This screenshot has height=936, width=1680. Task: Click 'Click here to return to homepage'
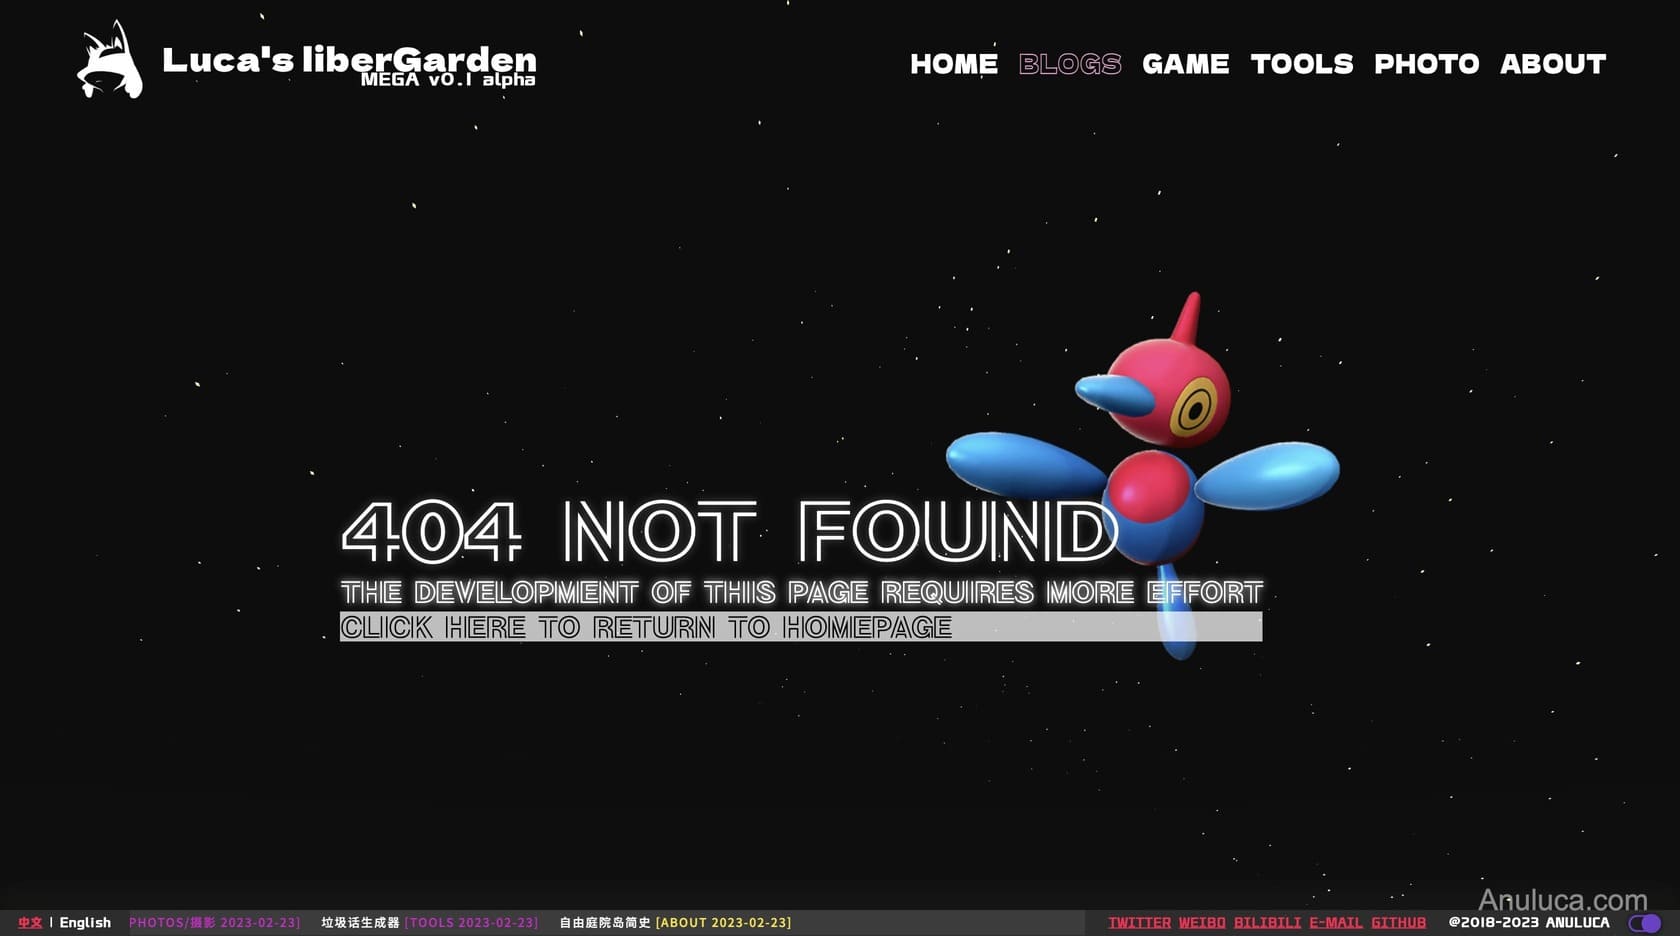(x=646, y=627)
